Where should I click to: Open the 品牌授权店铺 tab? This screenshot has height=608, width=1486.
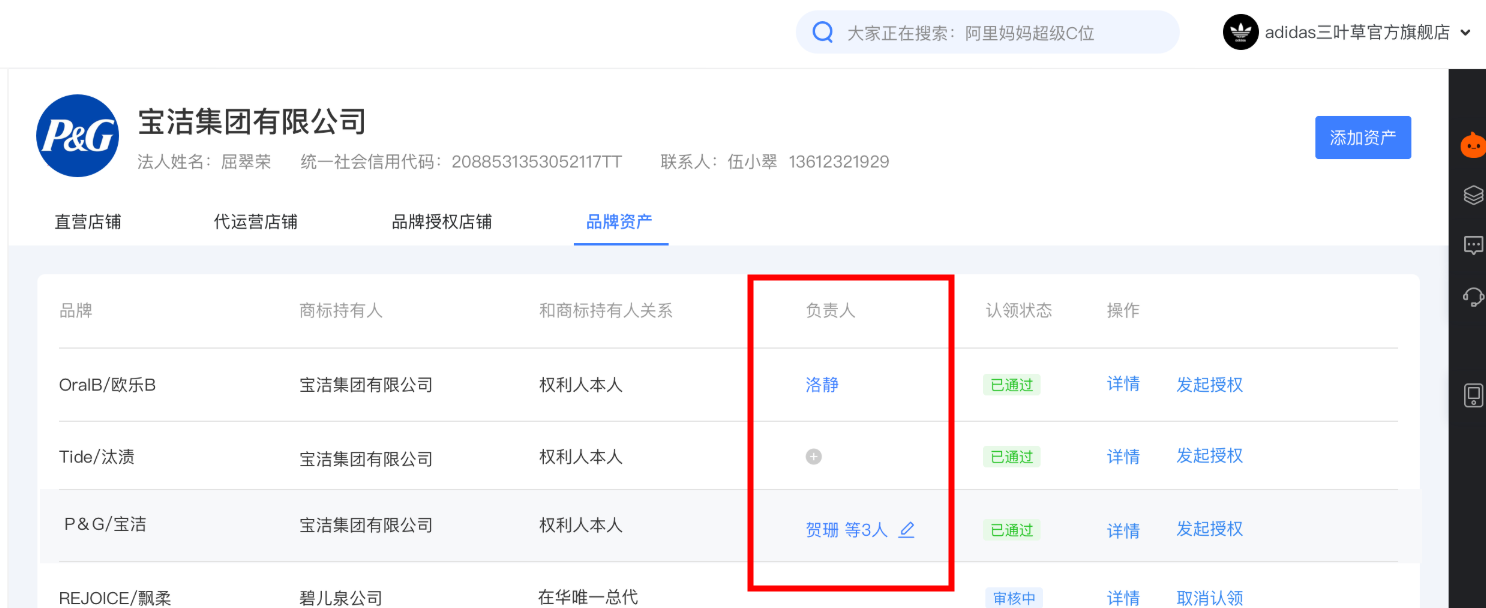click(x=442, y=221)
